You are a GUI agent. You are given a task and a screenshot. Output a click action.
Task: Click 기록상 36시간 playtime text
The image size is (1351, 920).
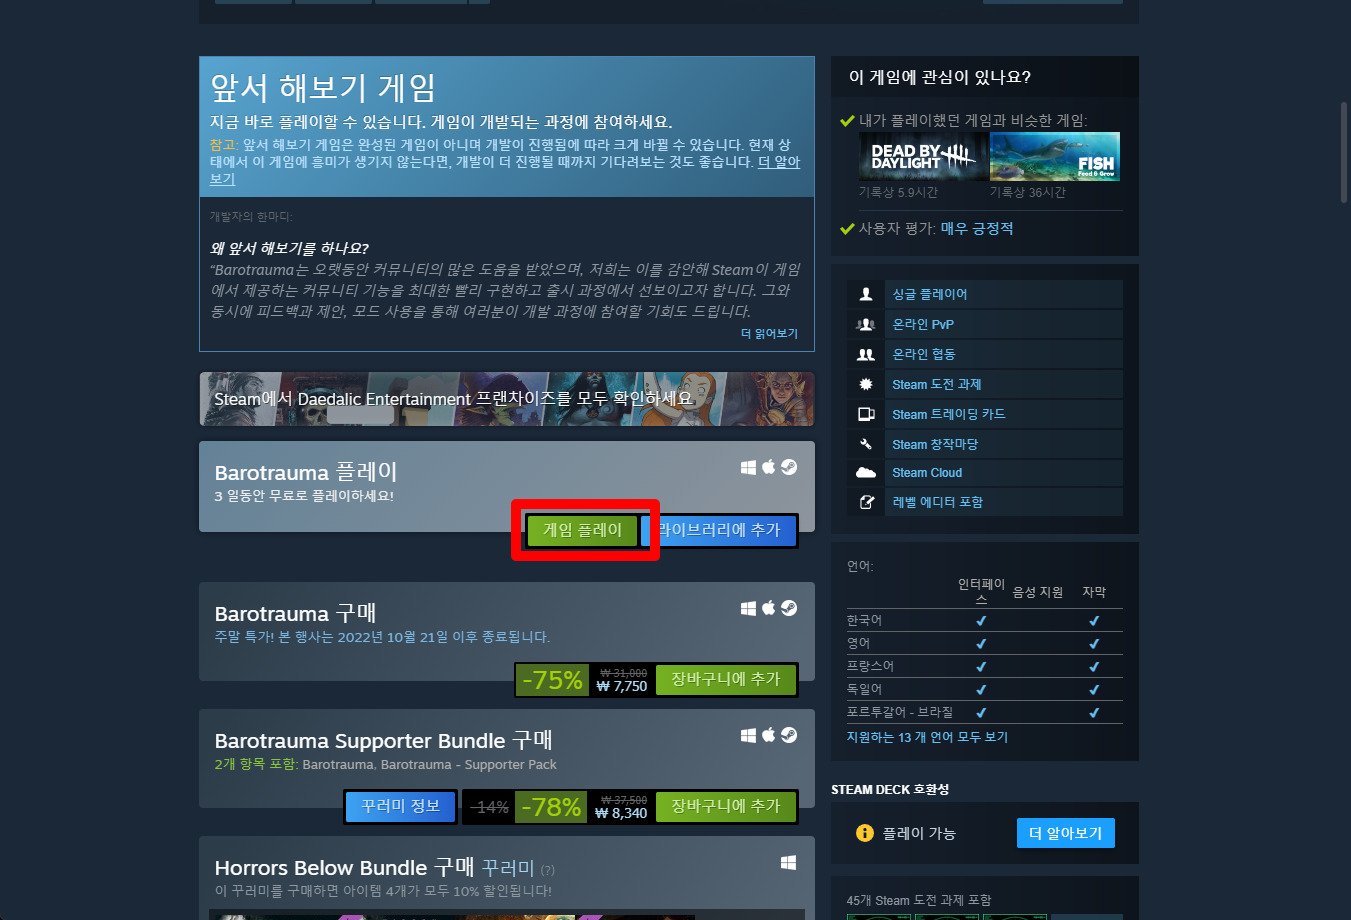[1028, 192]
